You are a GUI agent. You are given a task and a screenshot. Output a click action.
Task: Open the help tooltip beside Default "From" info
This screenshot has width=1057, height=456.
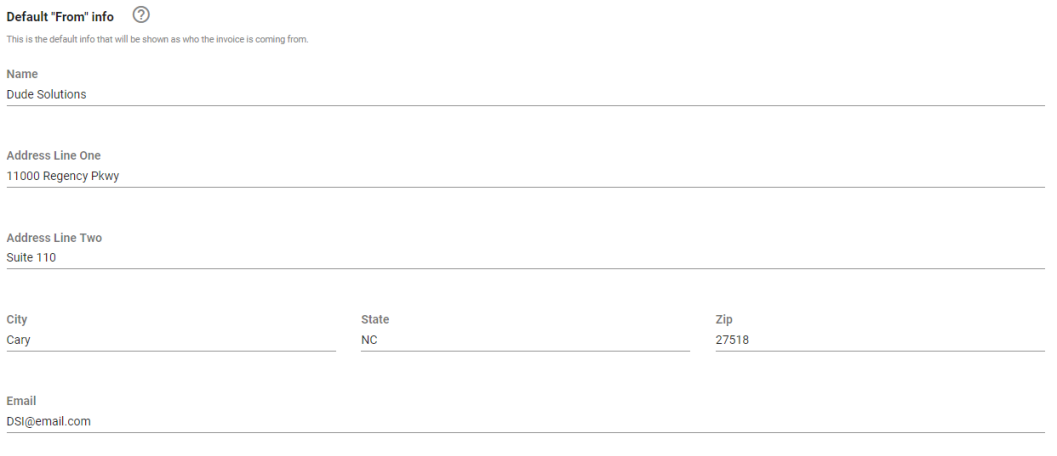tap(141, 14)
